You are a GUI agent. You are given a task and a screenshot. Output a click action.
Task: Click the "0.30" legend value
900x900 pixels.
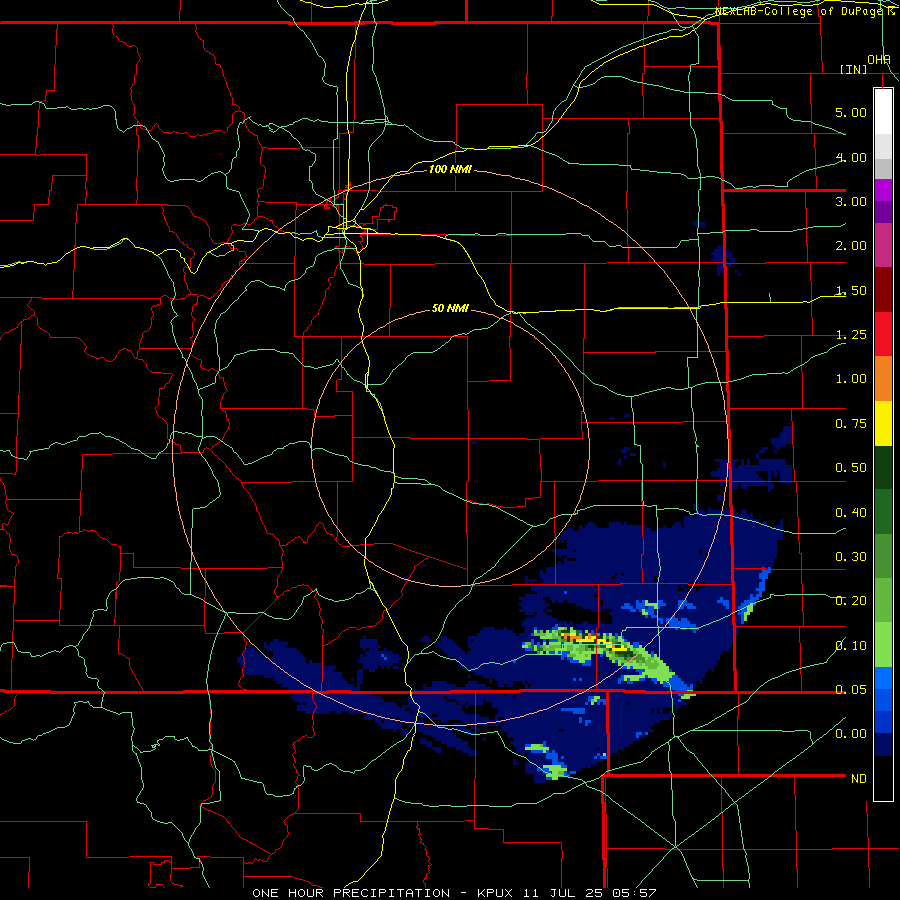tap(851, 557)
